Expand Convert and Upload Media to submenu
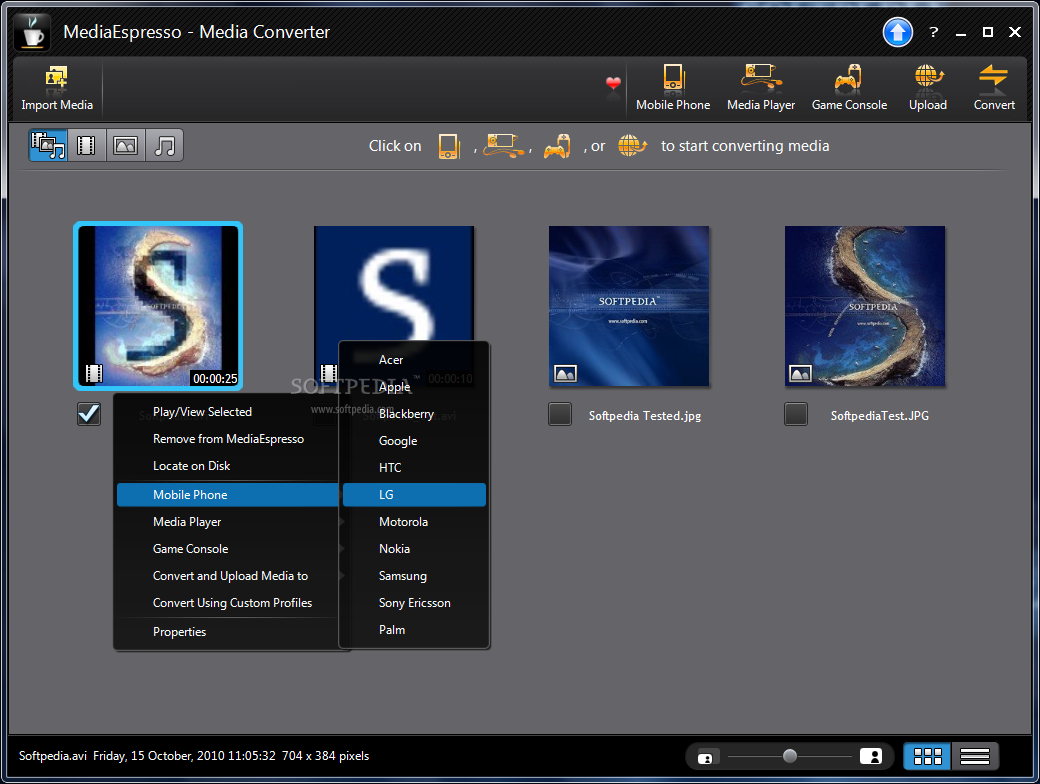 [x=228, y=576]
